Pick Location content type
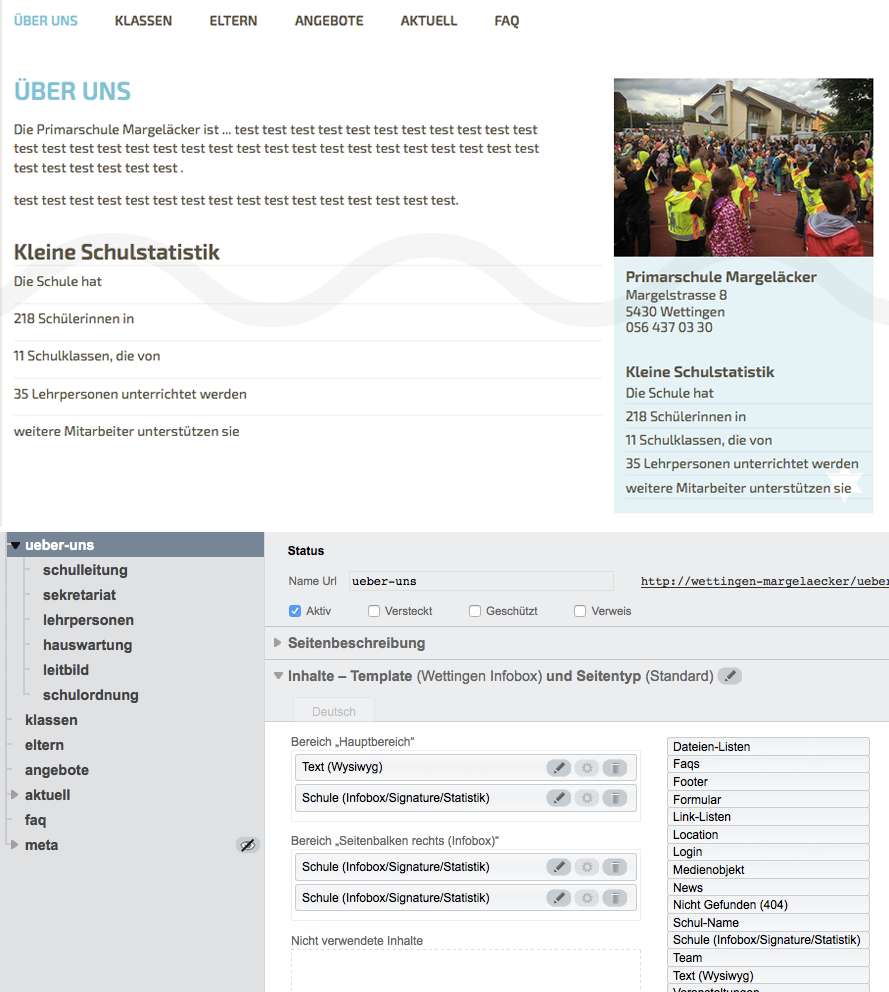 click(x=768, y=834)
